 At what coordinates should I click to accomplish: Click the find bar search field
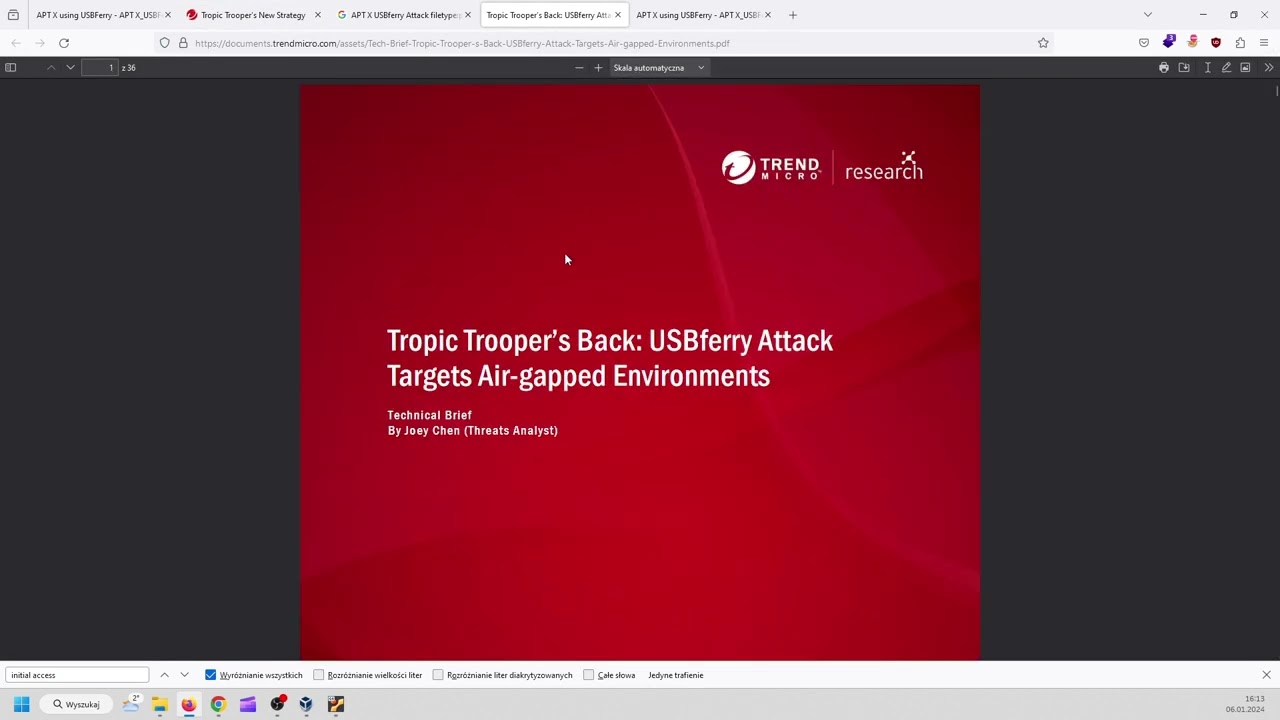coord(77,675)
